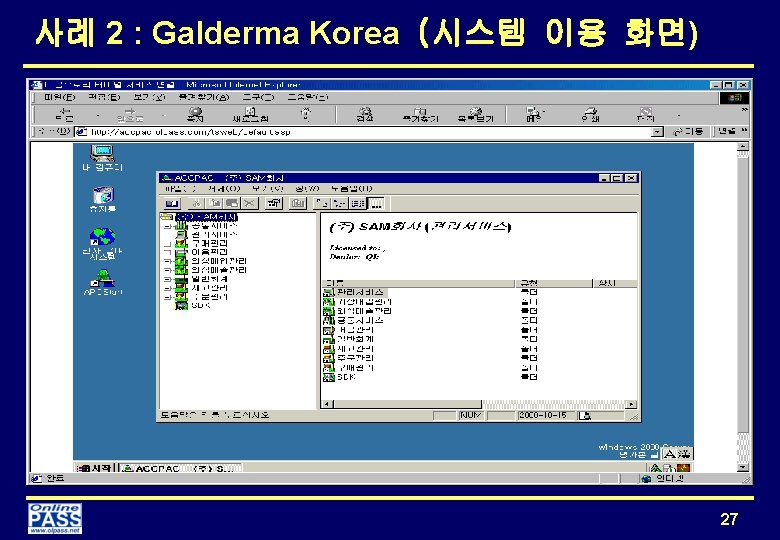Select SDK in the left tree
The height and width of the screenshot is (540, 780).
(200, 305)
